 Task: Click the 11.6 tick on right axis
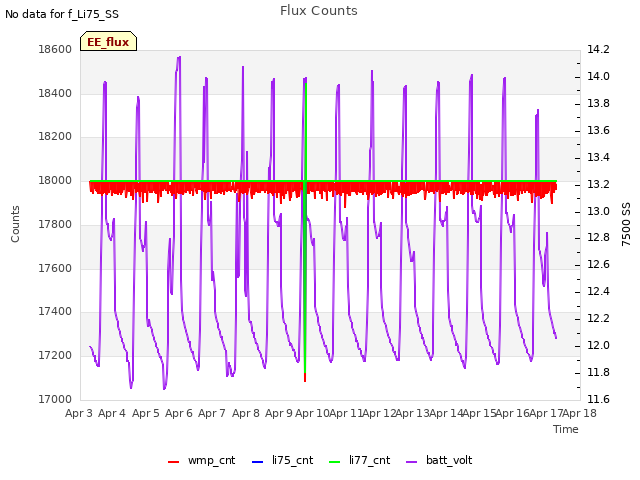(x=598, y=399)
